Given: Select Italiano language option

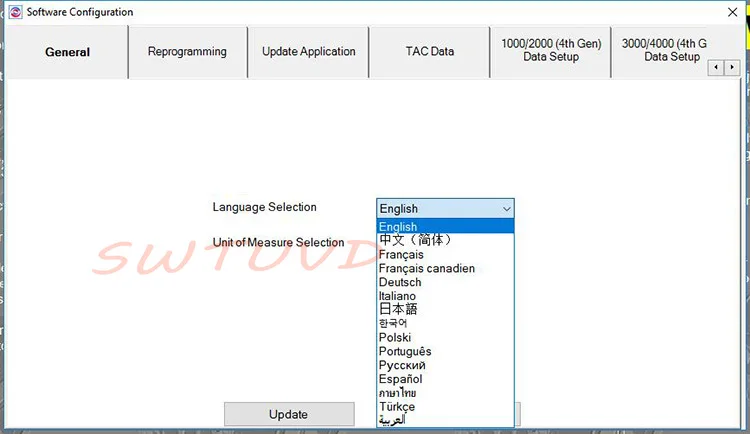Looking at the screenshot, I should [x=445, y=296].
